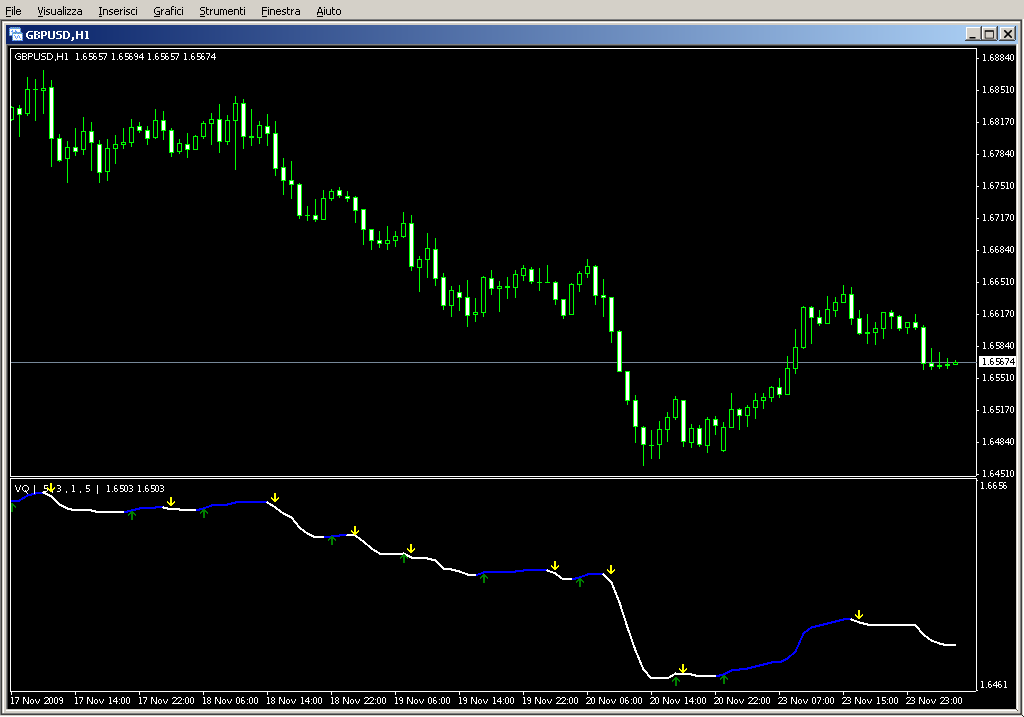Click the GBPUSD,H1 OHLC label in chart
Screen dimensions: 1024x717
point(115,57)
